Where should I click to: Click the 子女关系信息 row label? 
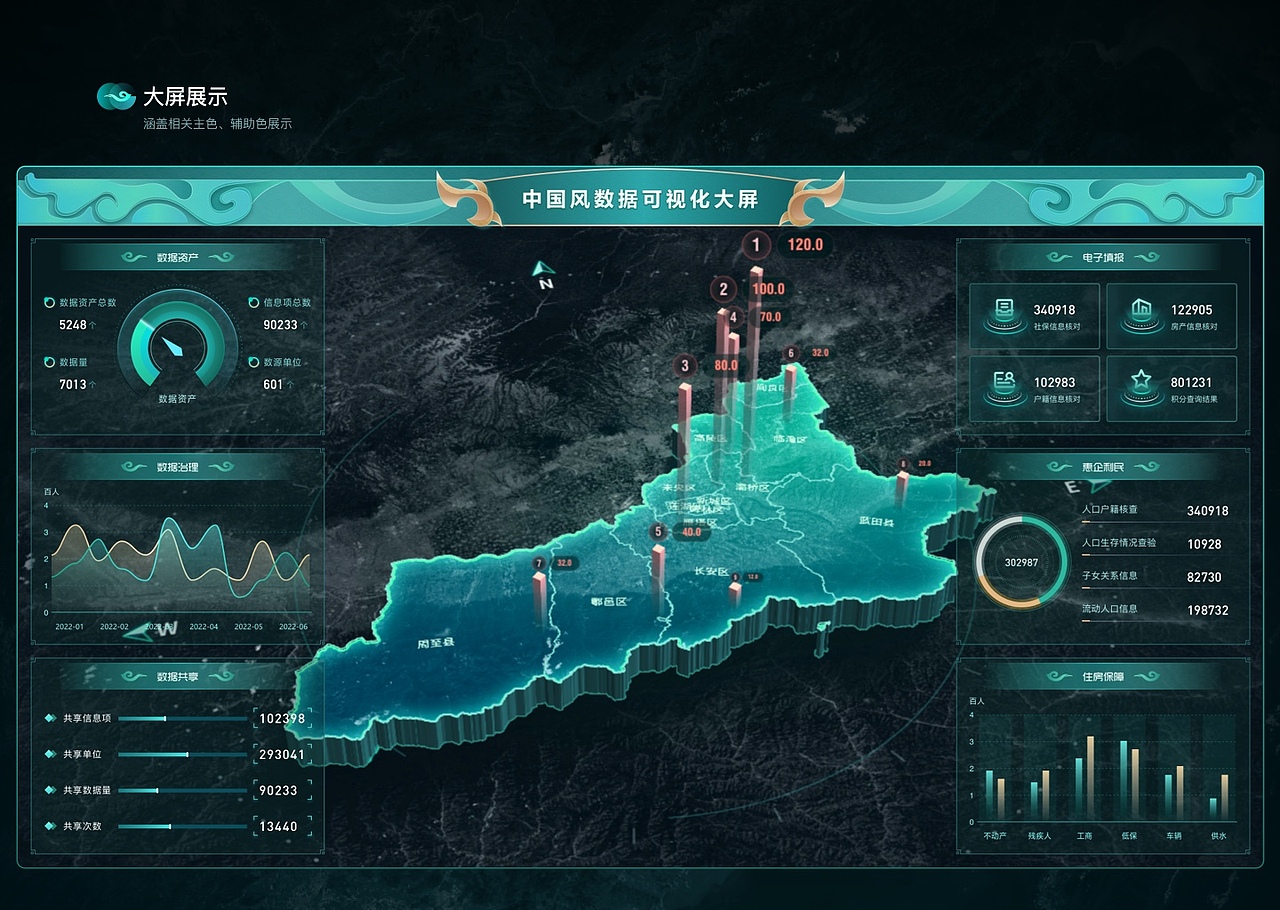(x=1110, y=575)
